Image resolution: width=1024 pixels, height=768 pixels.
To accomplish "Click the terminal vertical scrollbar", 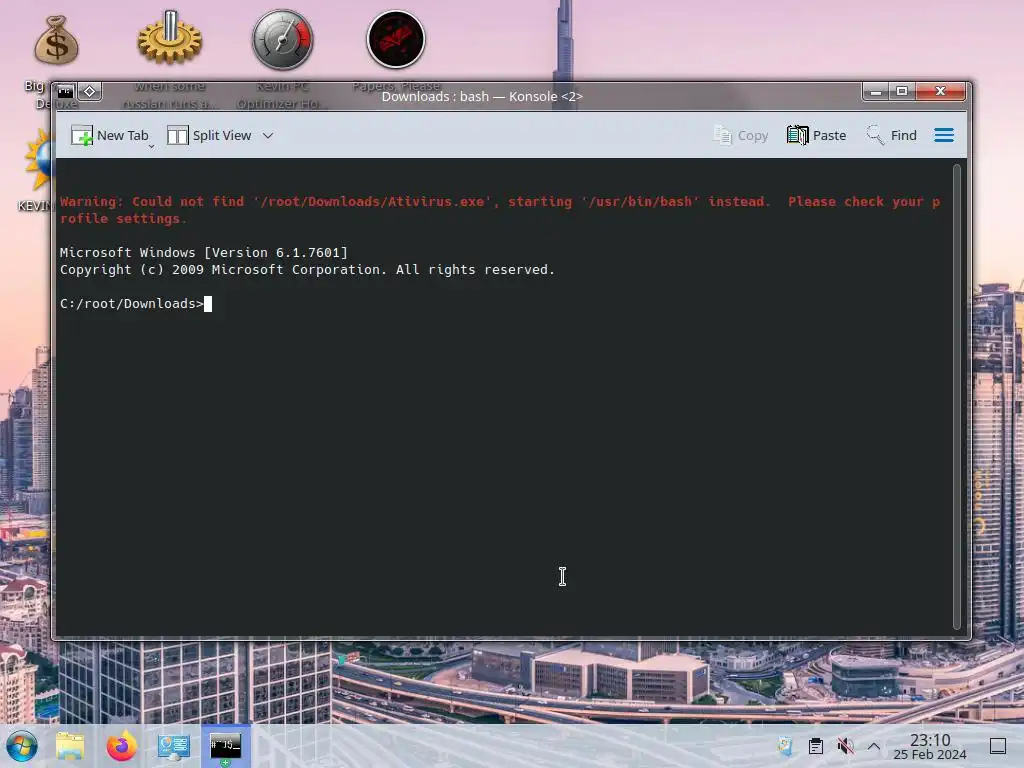I will pyautogui.click(x=957, y=397).
